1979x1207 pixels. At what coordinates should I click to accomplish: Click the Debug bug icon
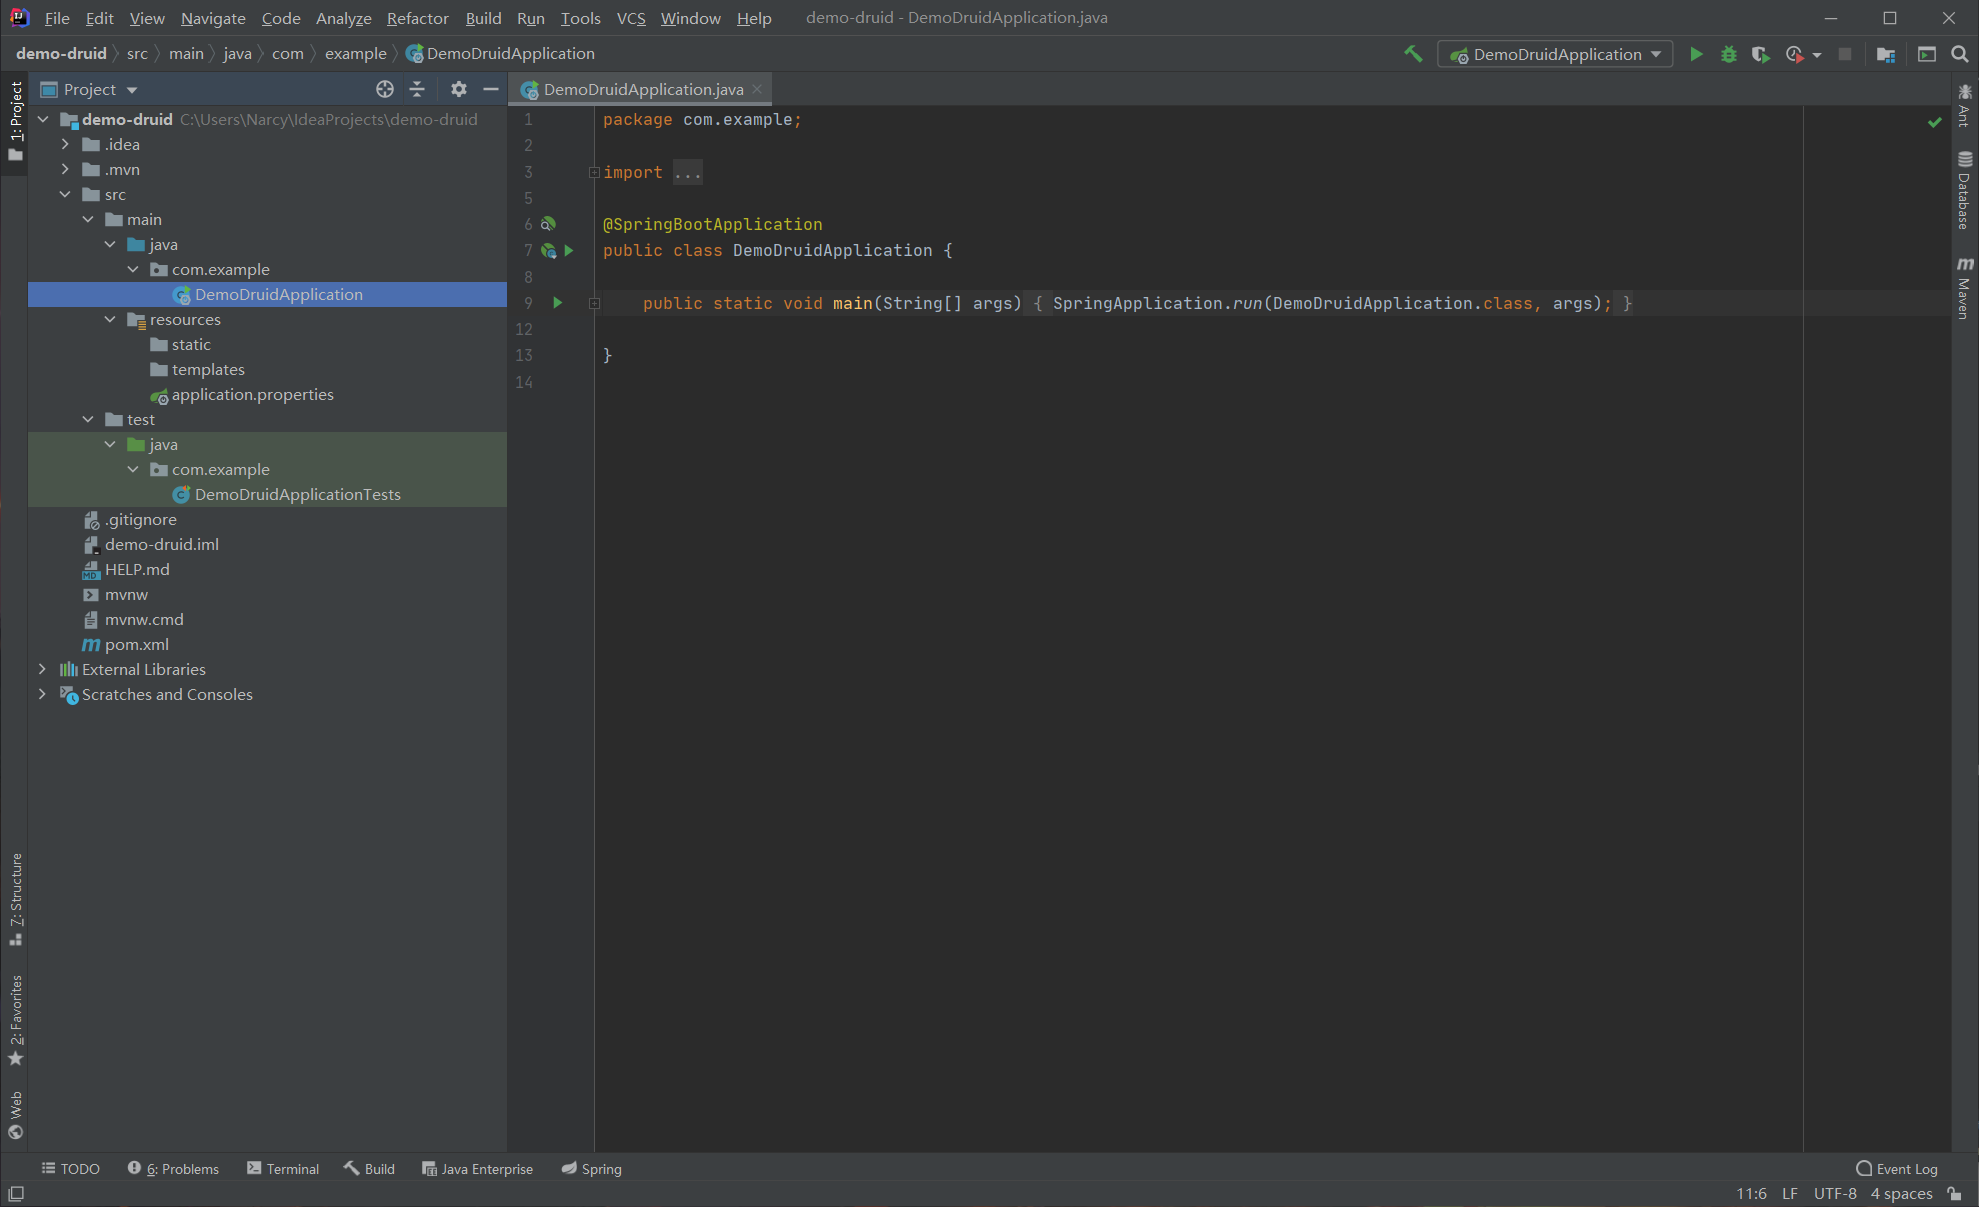coord(1728,54)
